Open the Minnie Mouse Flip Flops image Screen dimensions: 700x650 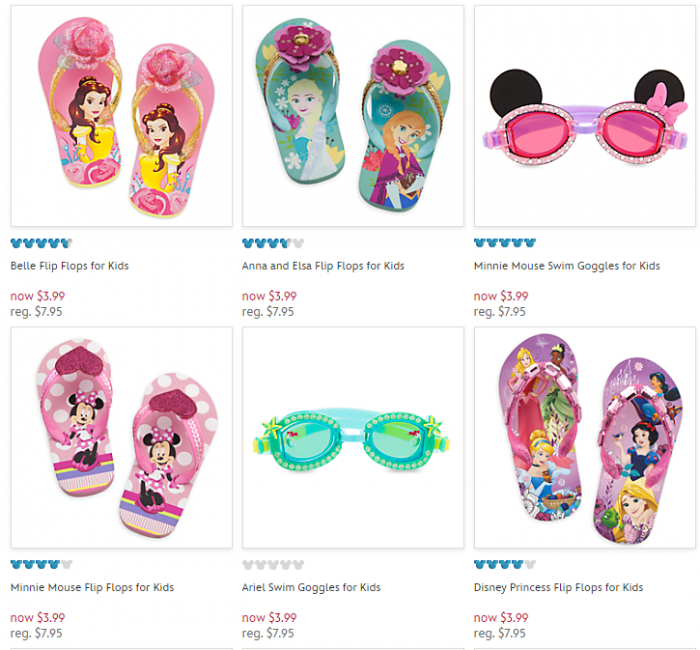pyautogui.click(x=121, y=437)
